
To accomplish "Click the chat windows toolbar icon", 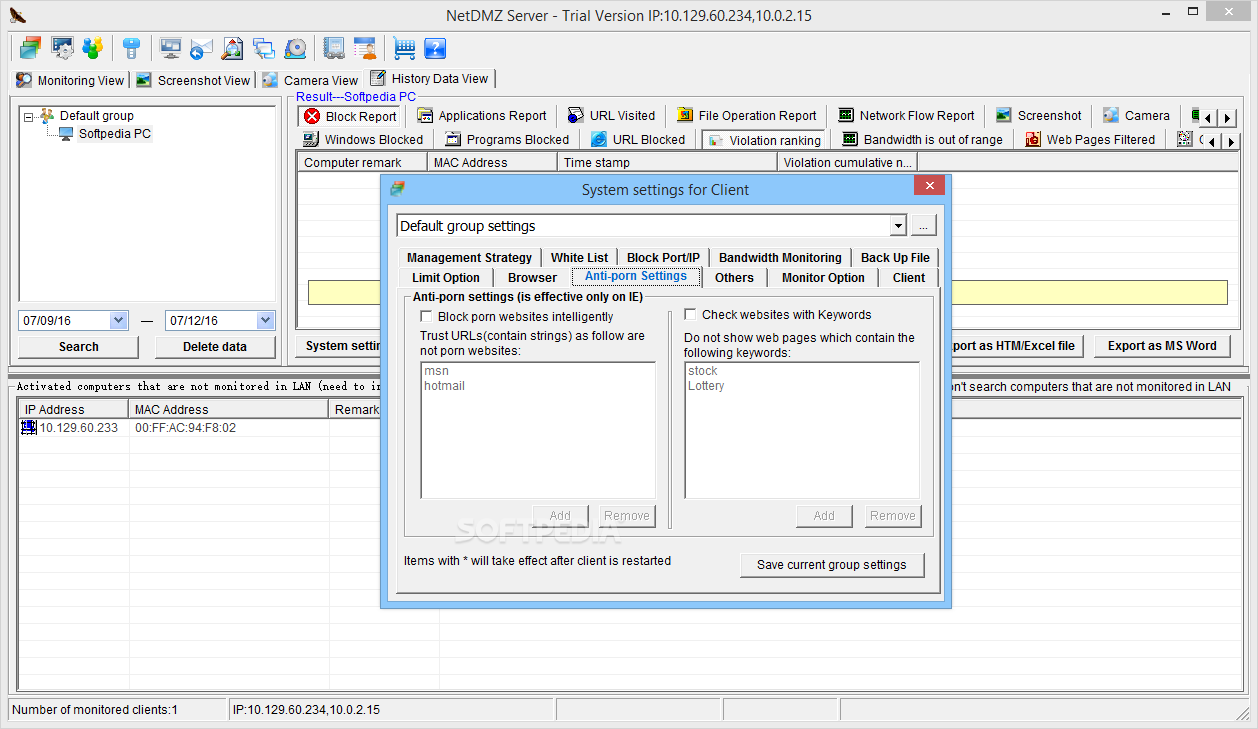I will (264, 47).
